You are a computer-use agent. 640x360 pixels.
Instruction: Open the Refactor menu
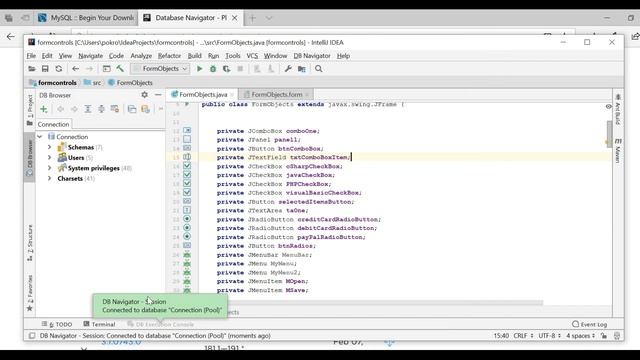[x=169, y=56]
